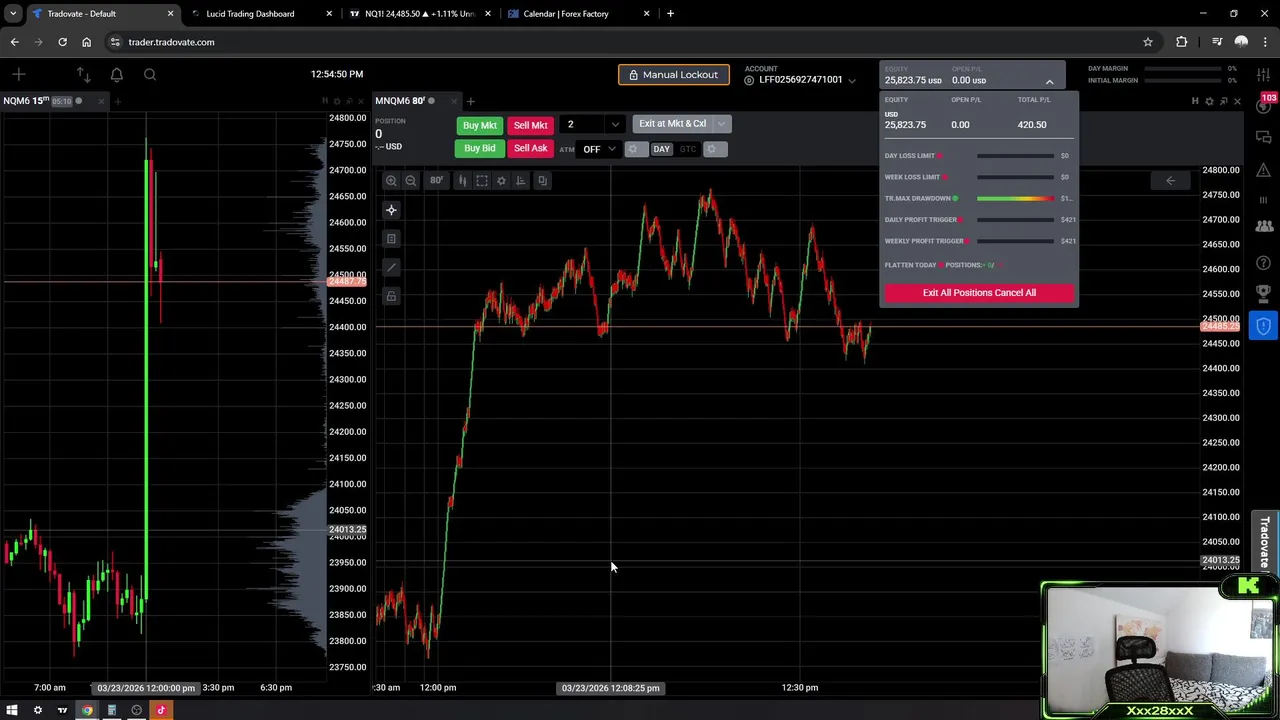
Task: Open the trophy icon in right sidebar
Action: (1264, 293)
